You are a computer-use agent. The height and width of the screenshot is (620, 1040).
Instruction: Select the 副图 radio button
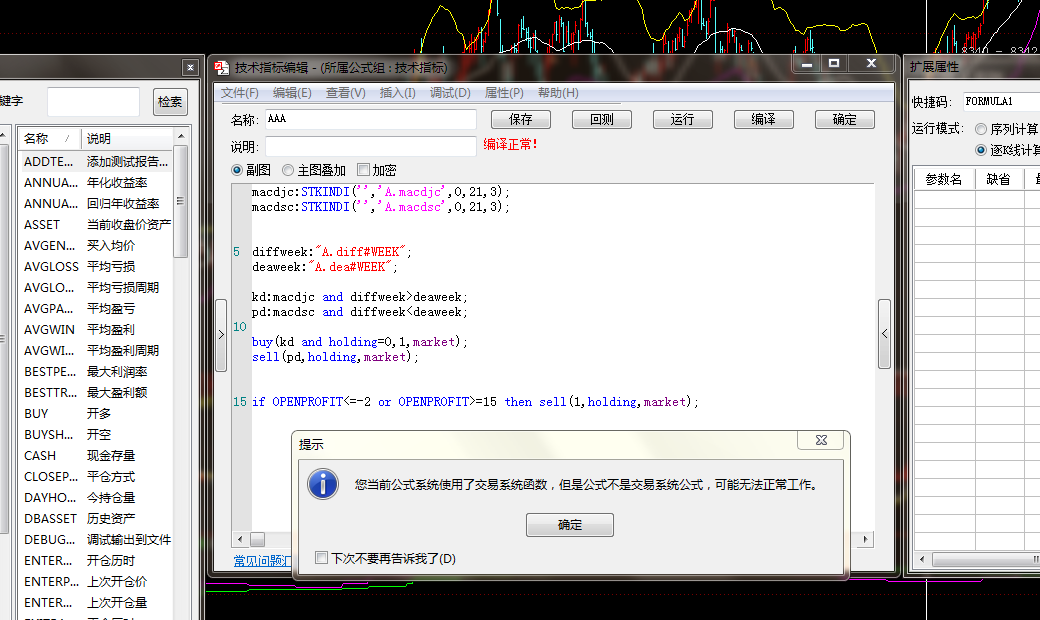click(x=237, y=170)
